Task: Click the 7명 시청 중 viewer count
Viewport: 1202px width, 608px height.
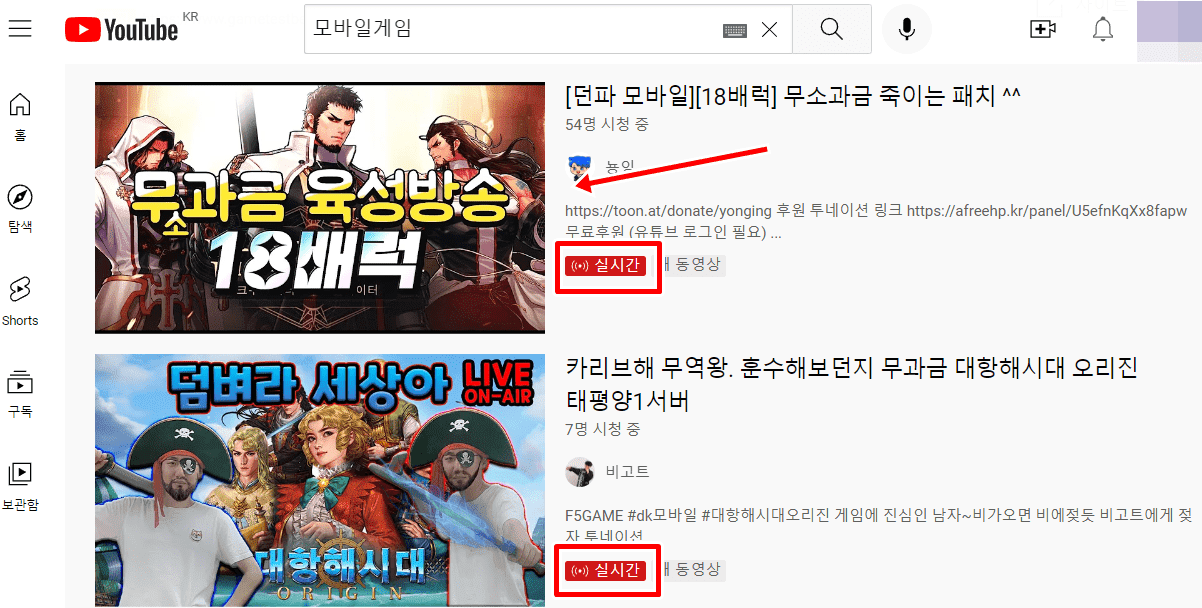Action: pyautogui.click(x=603, y=429)
